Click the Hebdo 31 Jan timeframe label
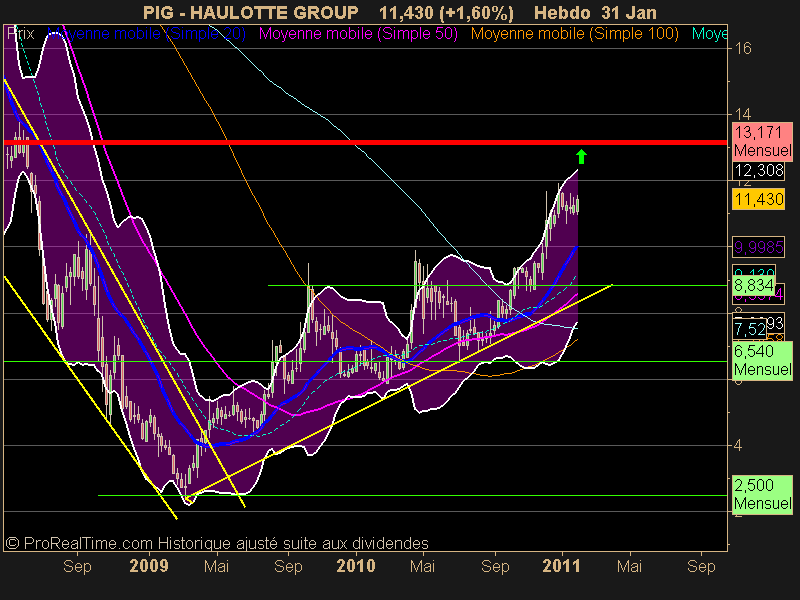Viewport: 800px width, 600px height. tap(595, 12)
